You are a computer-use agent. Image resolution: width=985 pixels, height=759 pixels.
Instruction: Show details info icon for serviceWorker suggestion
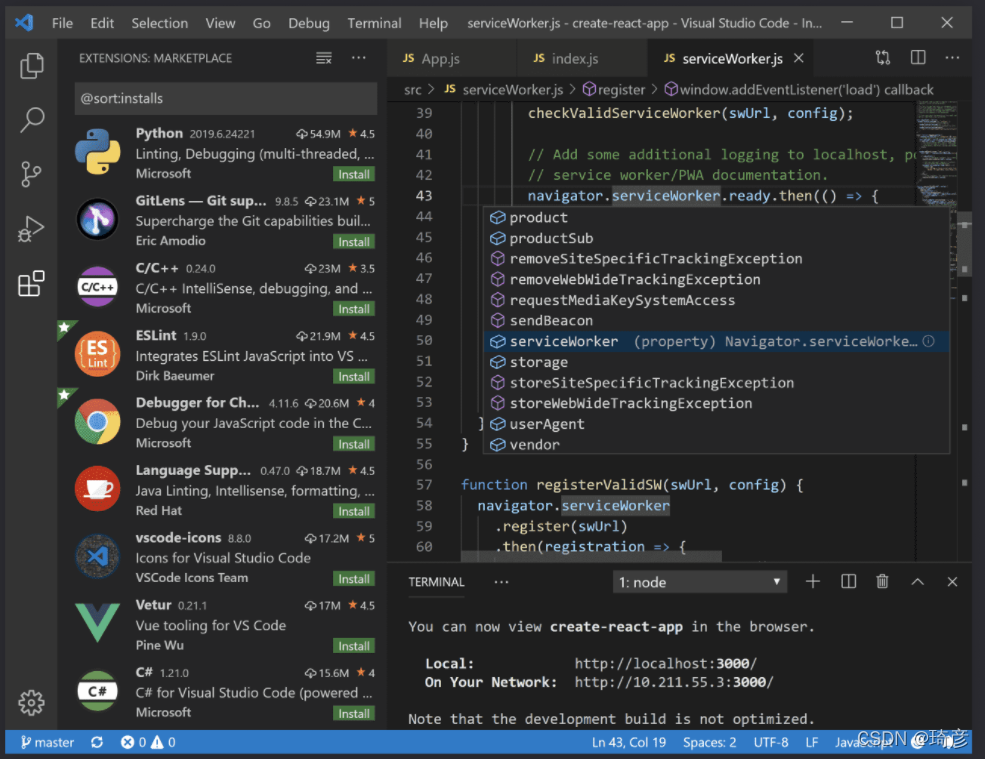[928, 341]
